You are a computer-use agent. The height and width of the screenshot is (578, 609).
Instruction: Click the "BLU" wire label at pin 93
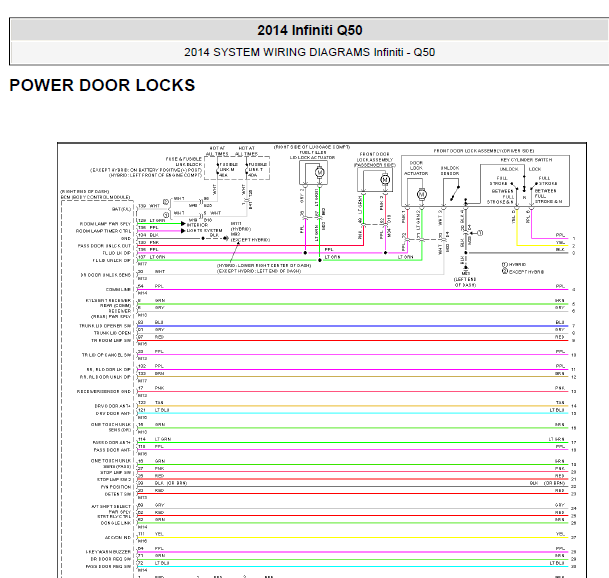[159, 322]
